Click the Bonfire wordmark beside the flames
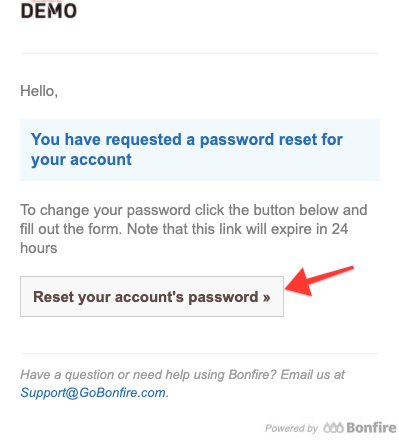 [371, 428]
